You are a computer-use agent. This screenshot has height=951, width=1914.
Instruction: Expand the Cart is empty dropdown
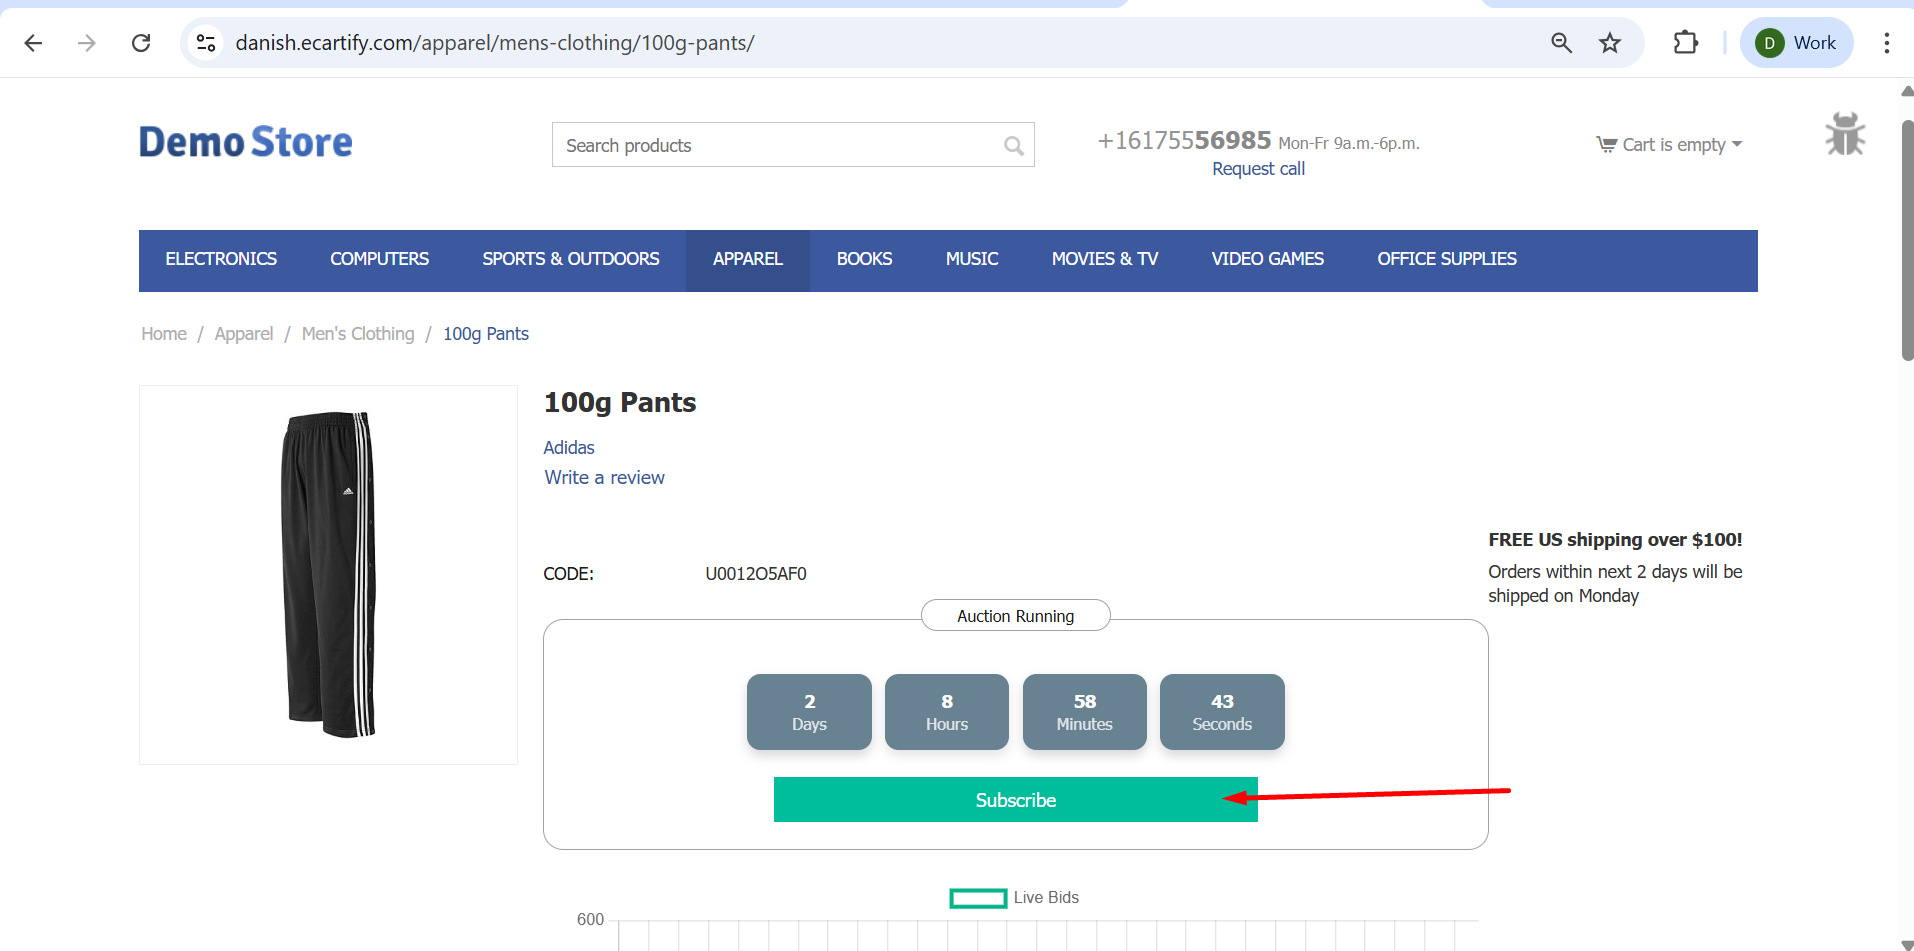(x=1669, y=145)
